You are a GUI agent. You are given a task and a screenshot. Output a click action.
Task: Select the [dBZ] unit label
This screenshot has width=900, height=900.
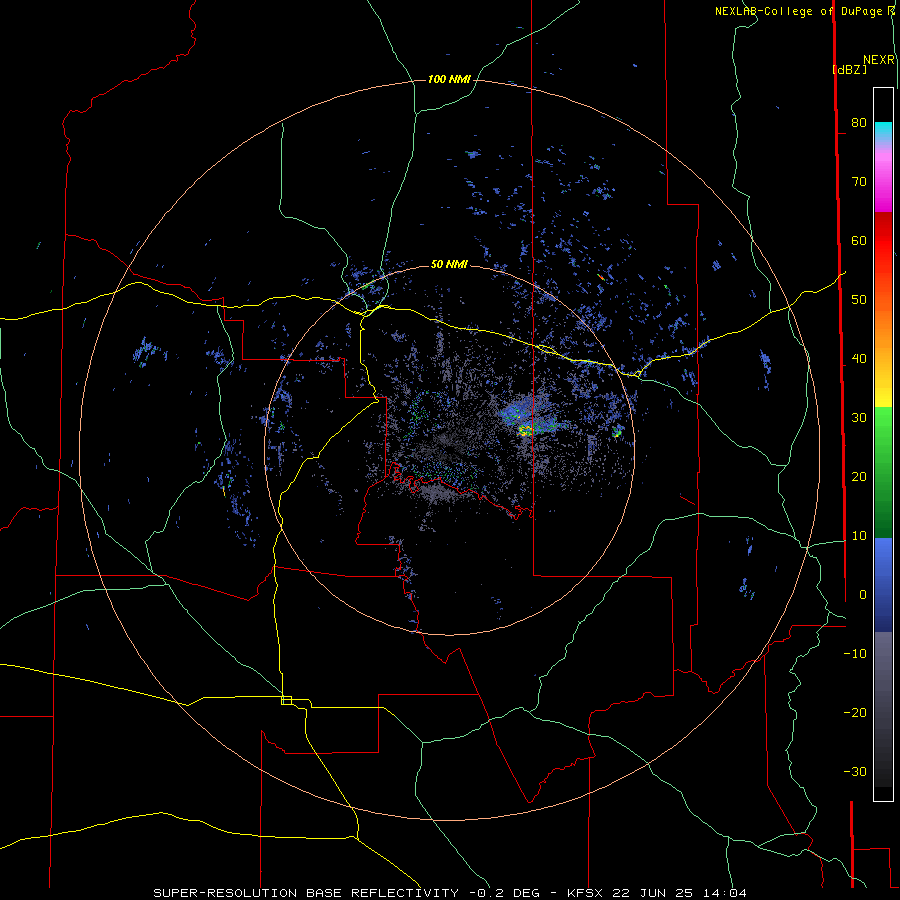[849, 70]
